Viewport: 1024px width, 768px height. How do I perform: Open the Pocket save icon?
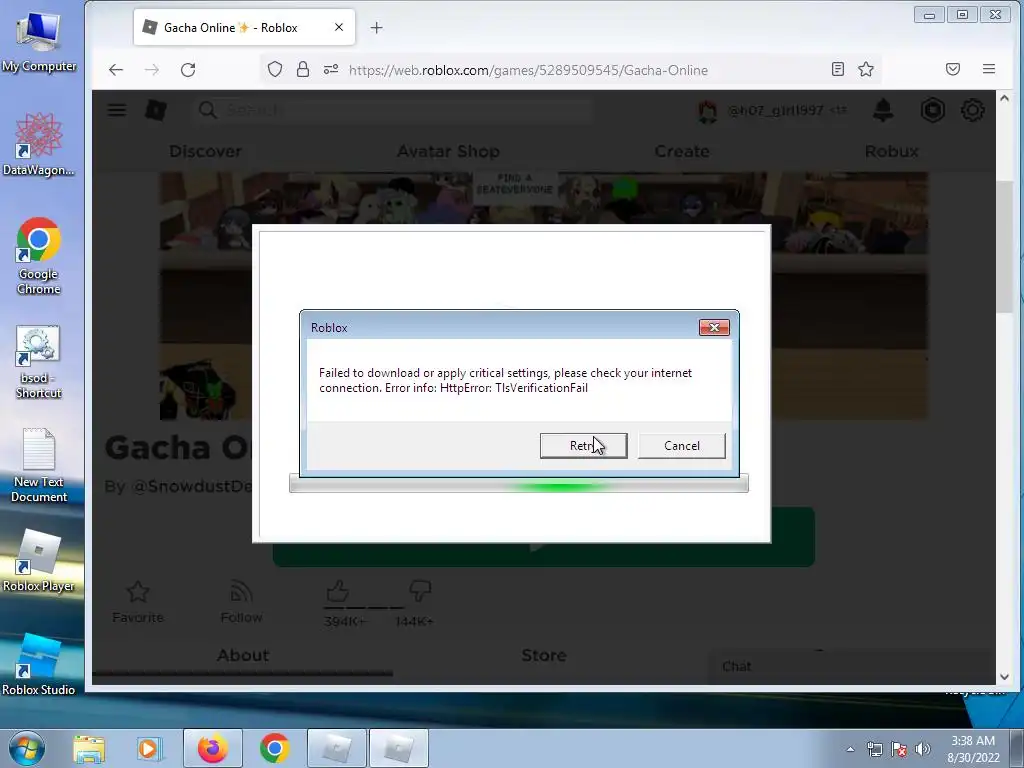click(953, 69)
